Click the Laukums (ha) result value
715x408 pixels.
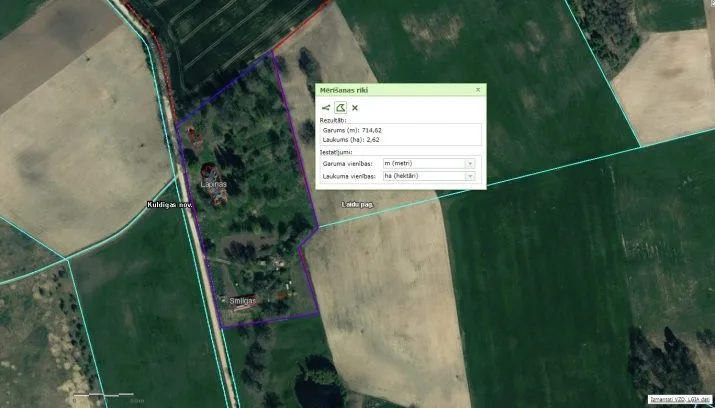click(x=373, y=140)
